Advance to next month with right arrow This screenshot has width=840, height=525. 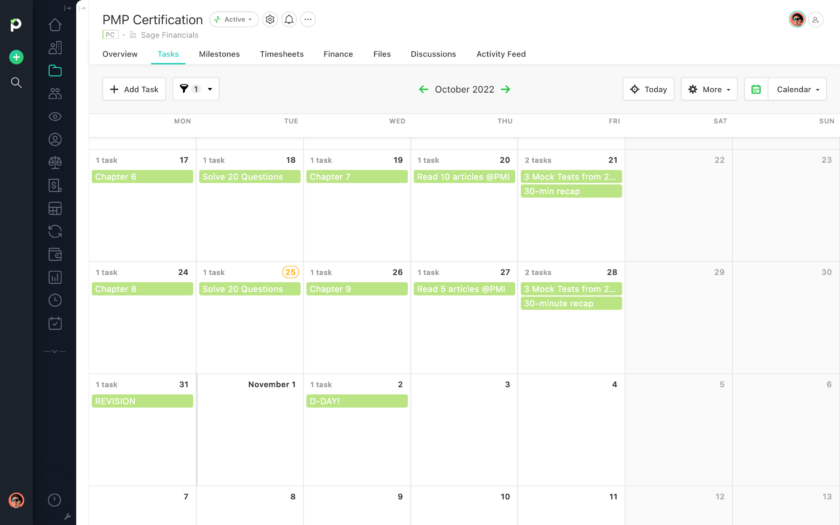pyautogui.click(x=506, y=90)
